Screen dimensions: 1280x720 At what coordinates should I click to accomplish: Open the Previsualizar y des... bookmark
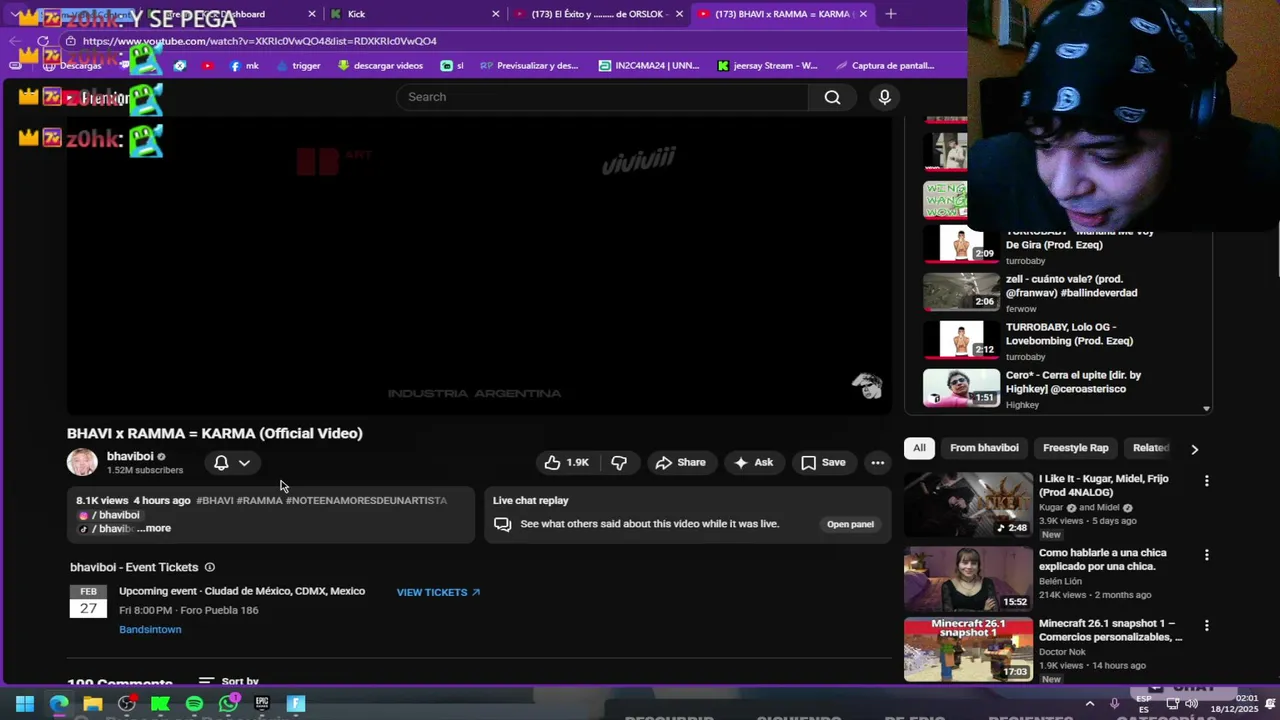[x=529, y=66]
